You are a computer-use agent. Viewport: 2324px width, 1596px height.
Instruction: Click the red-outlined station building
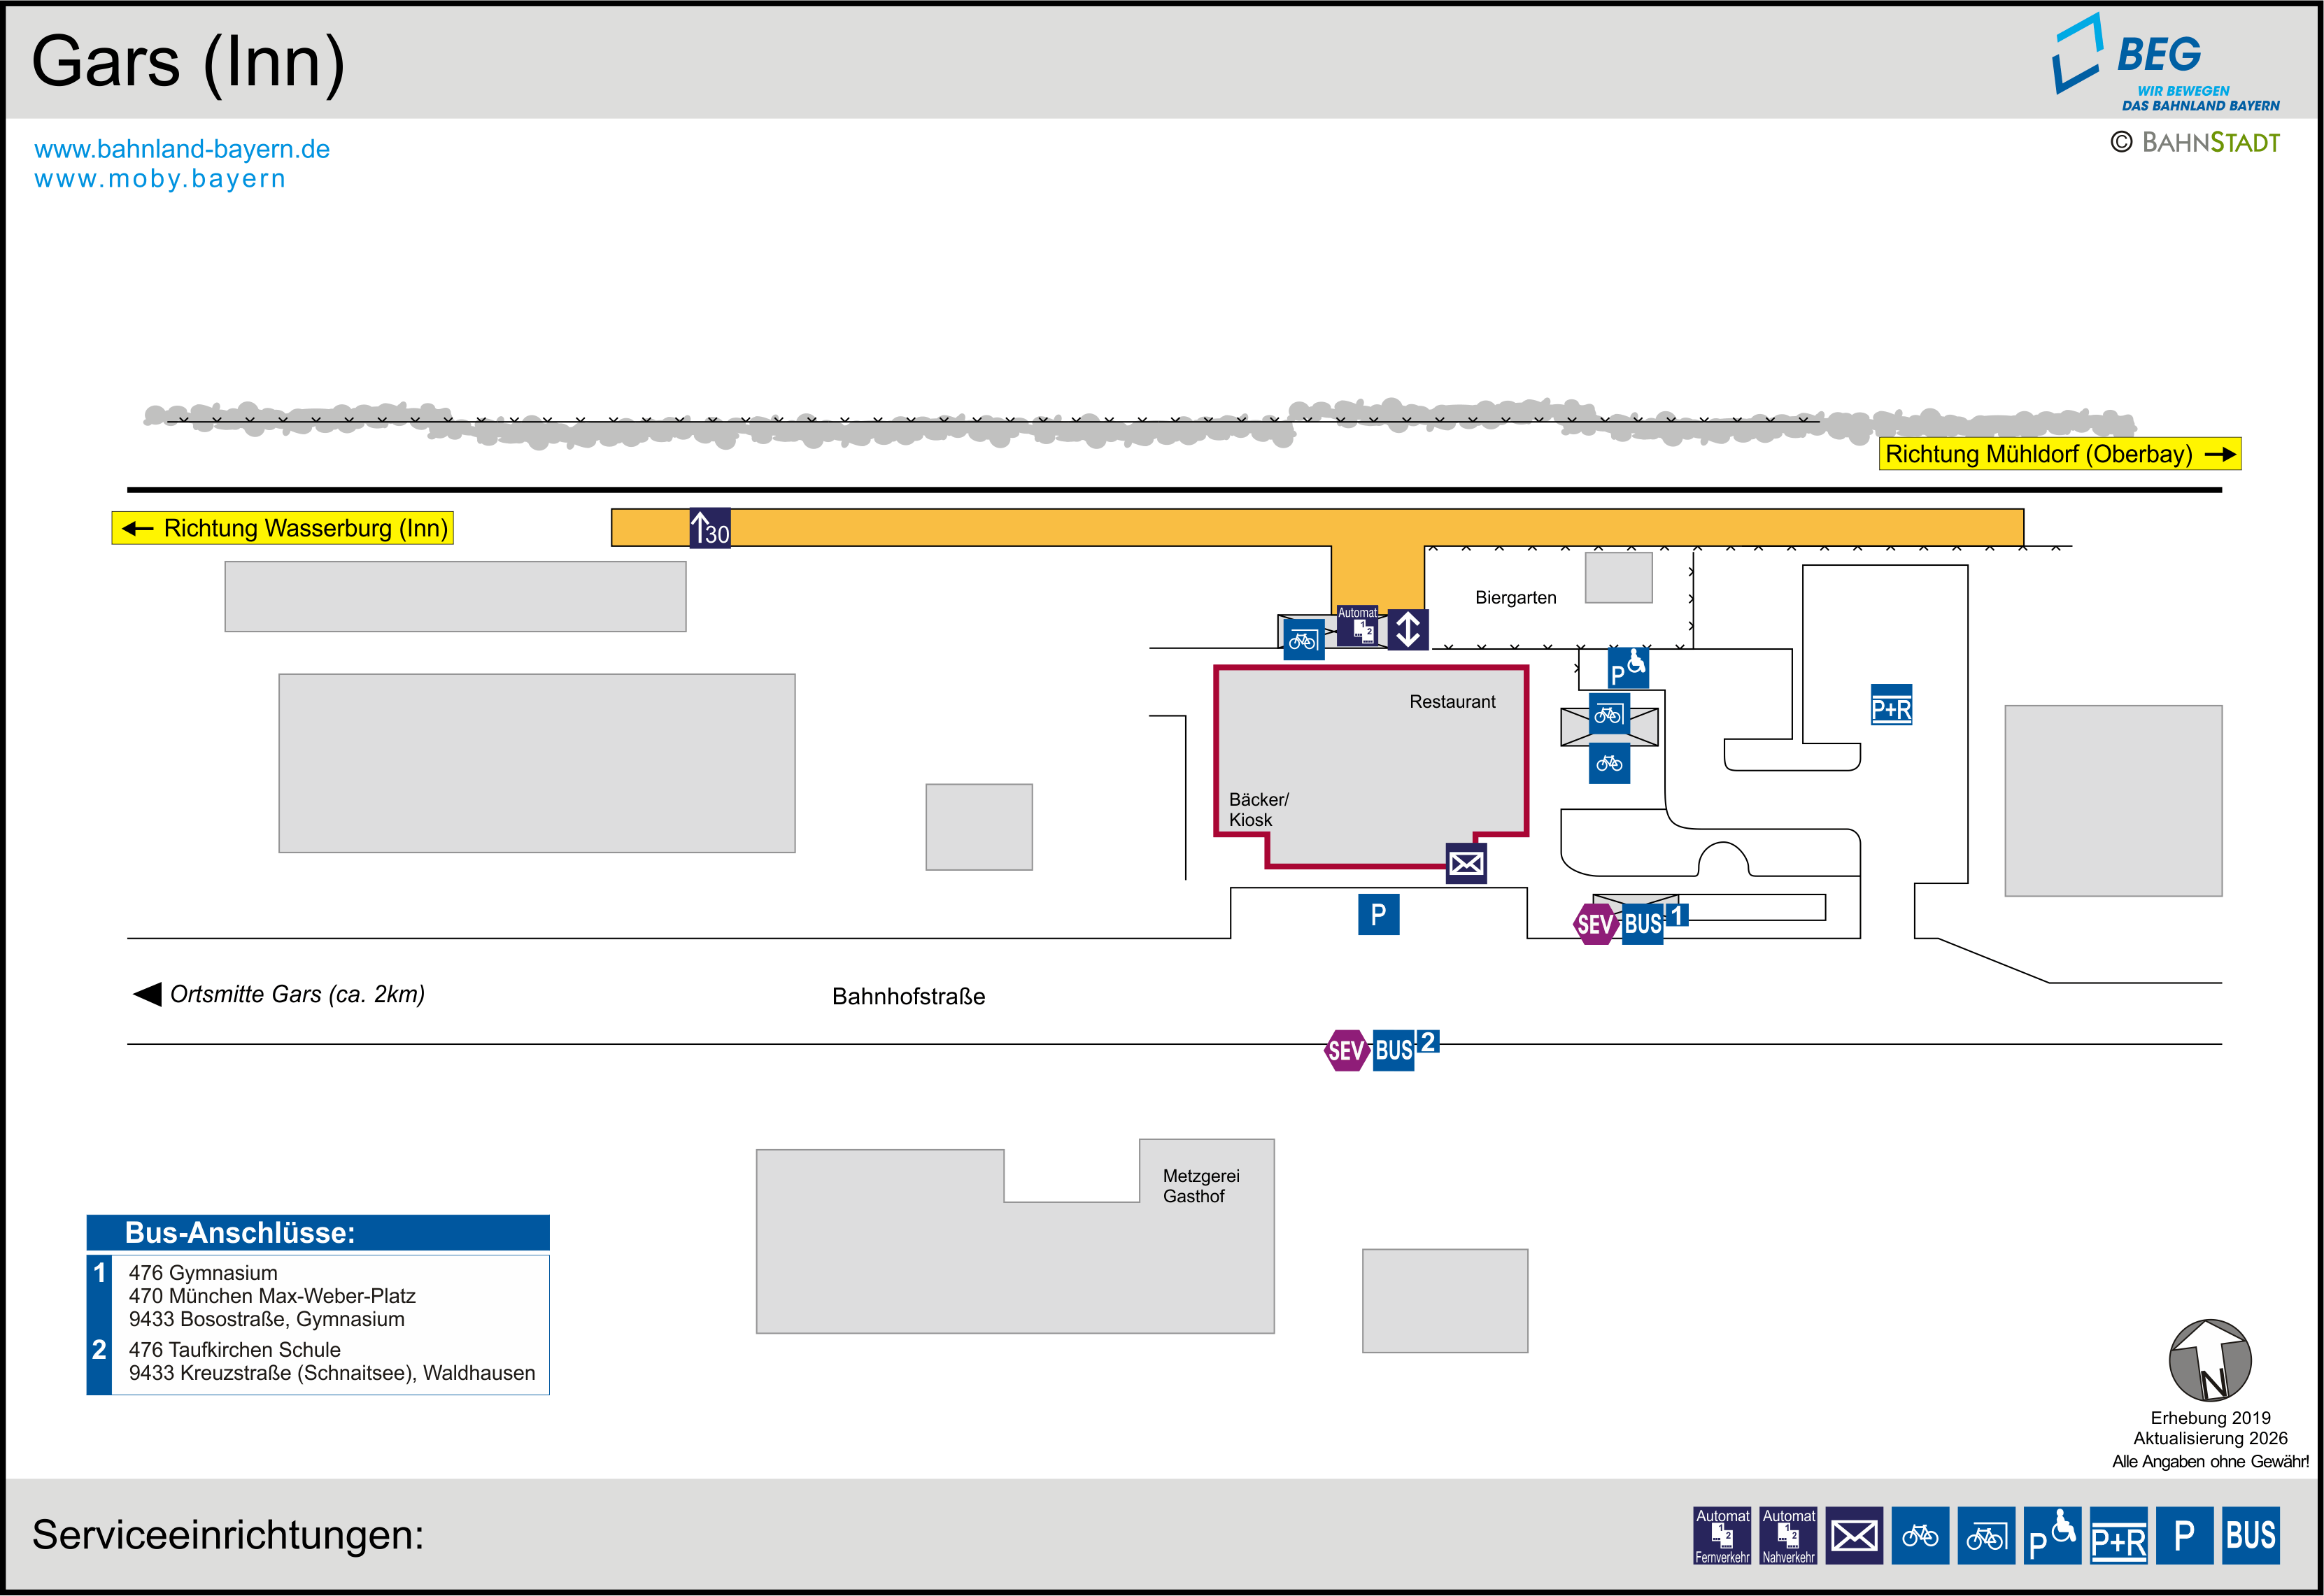tap(1371, 766)
